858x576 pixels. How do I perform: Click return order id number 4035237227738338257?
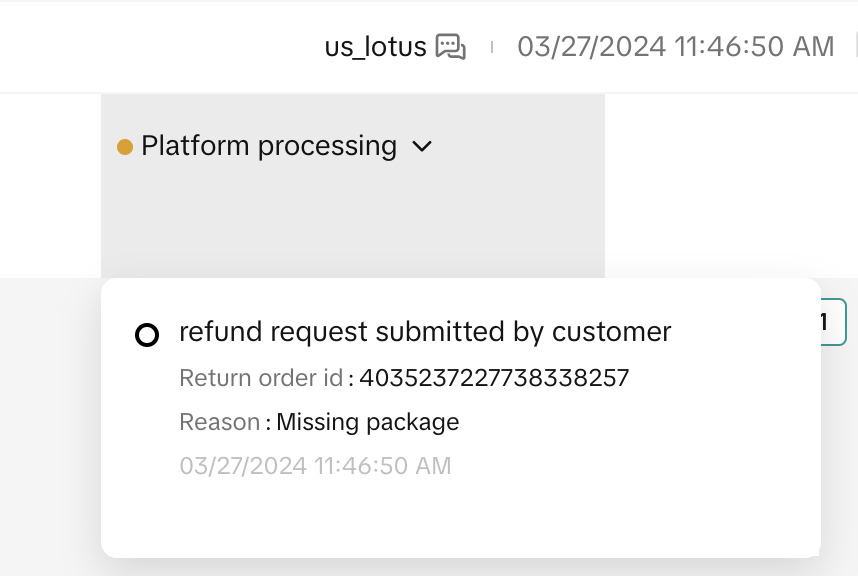coord(494,378)
